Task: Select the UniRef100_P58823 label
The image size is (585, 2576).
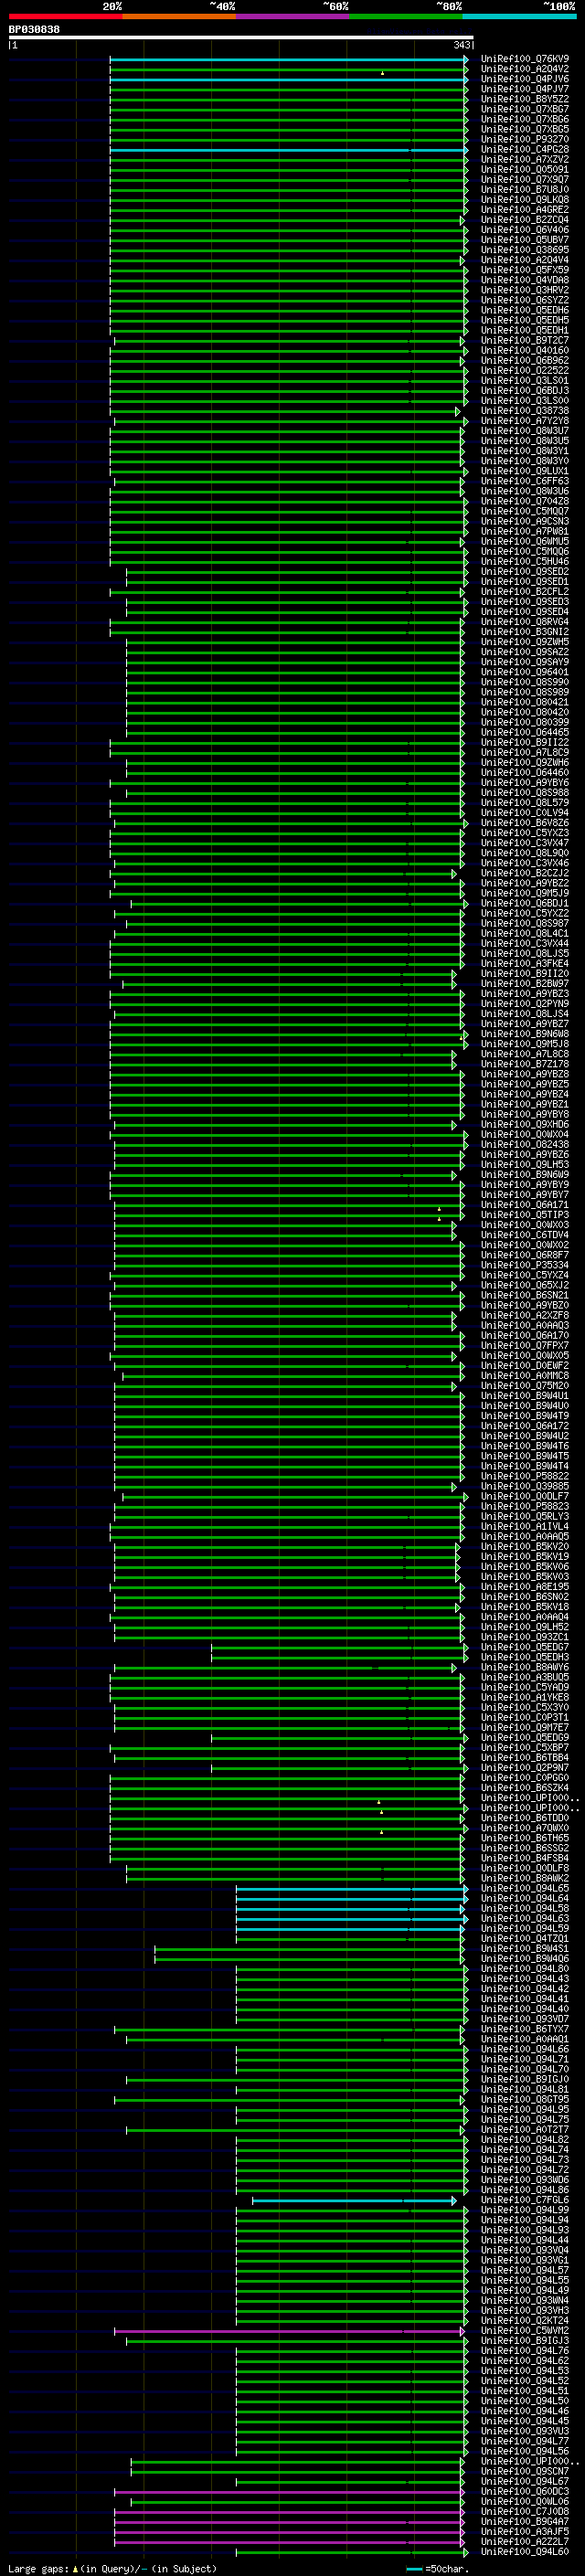Action: point(525,1507)
